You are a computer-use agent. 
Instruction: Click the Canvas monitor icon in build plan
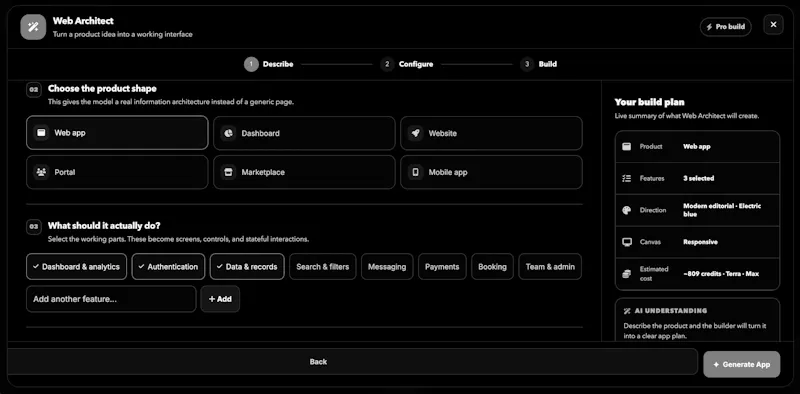627,242
